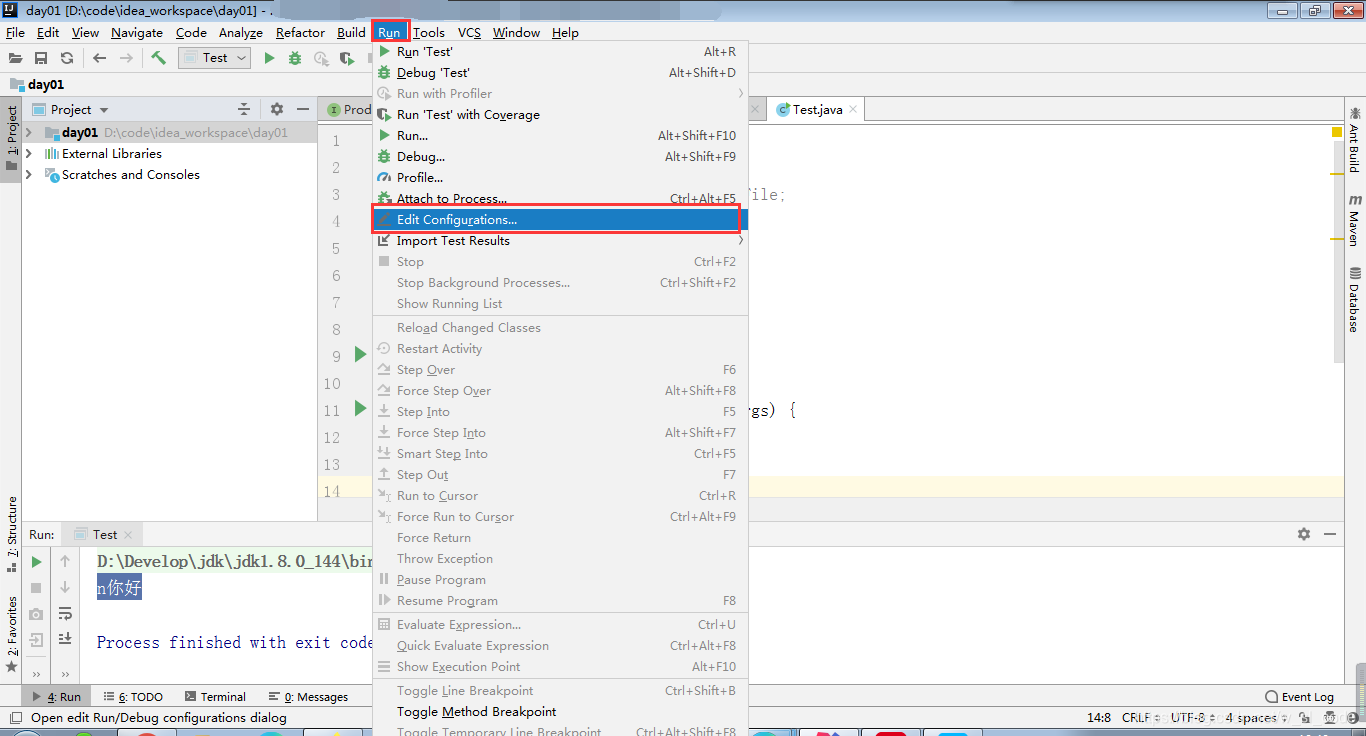Open the Ant Build side panel
This screenshot has height=736, width=1366.
1354,140
